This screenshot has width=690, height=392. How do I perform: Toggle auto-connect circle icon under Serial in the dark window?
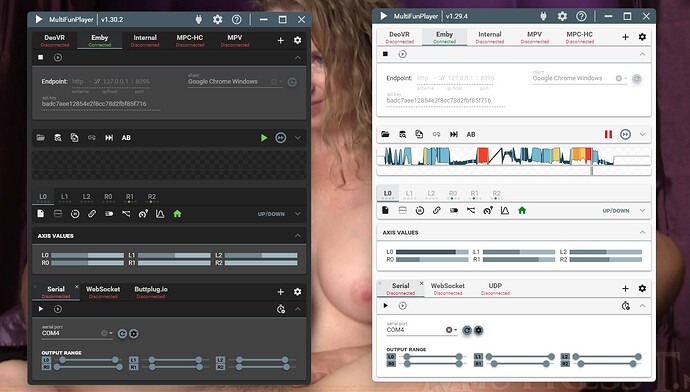(x=58, y=309)
